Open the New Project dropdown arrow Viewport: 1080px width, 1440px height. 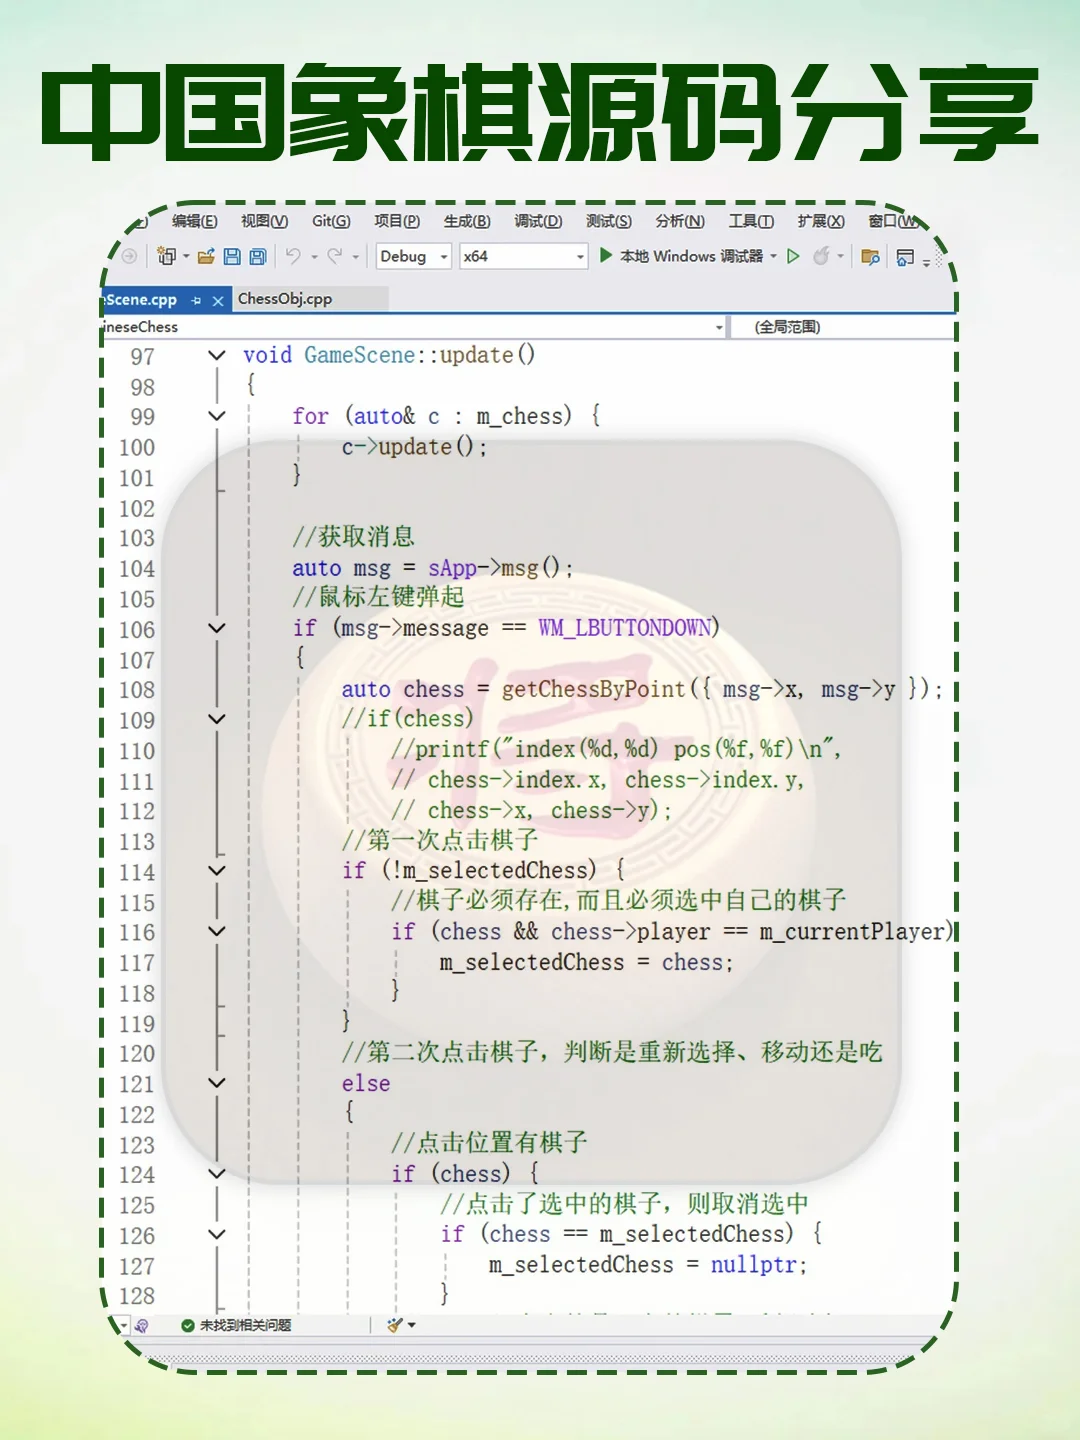(x=186, y=257)
